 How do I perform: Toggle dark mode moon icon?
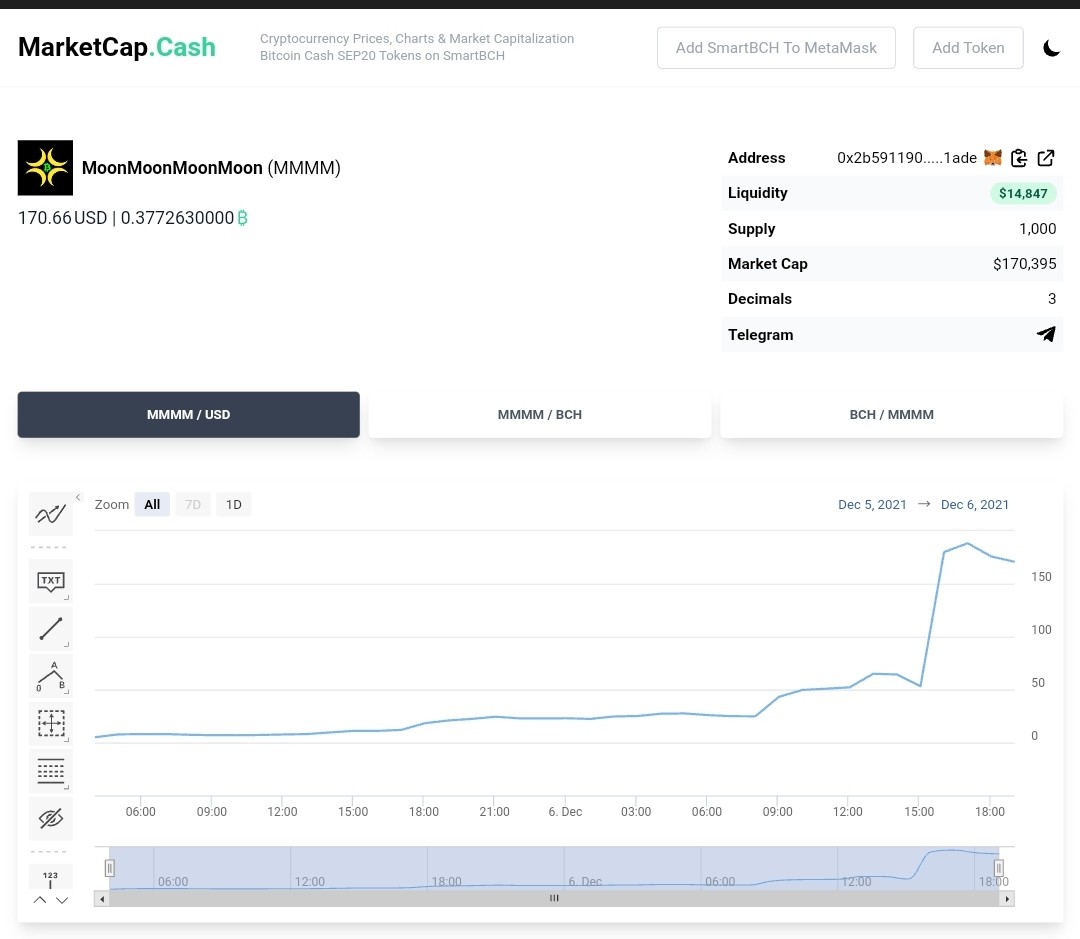click(1051, 48)
